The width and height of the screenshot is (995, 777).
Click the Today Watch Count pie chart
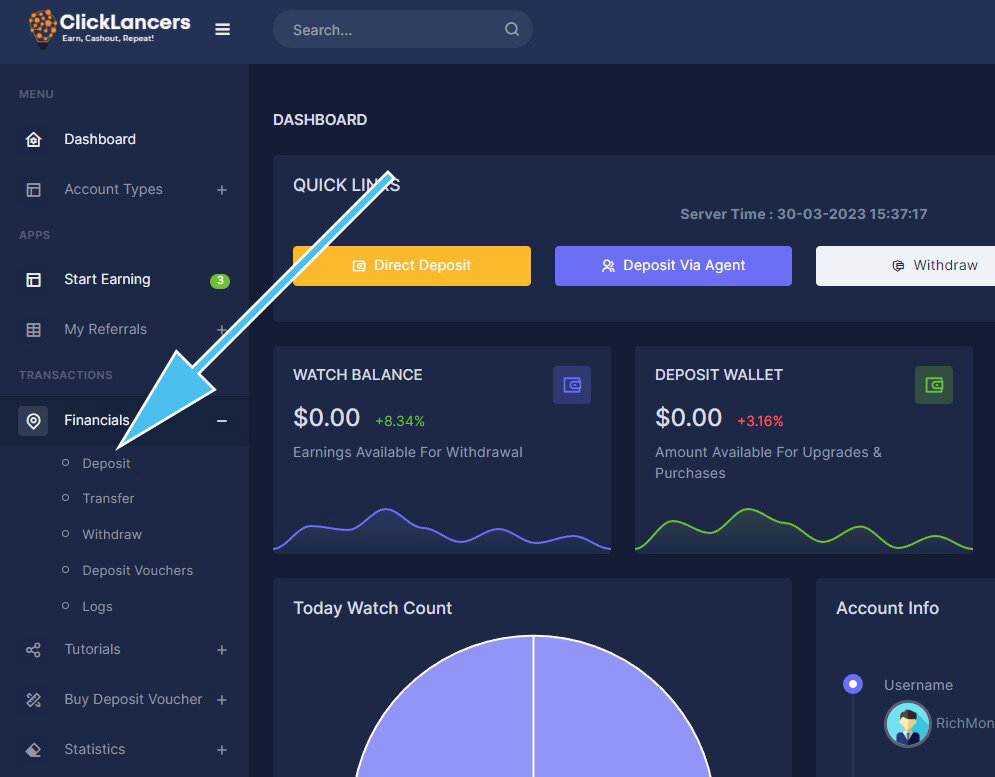click(534, 706)
